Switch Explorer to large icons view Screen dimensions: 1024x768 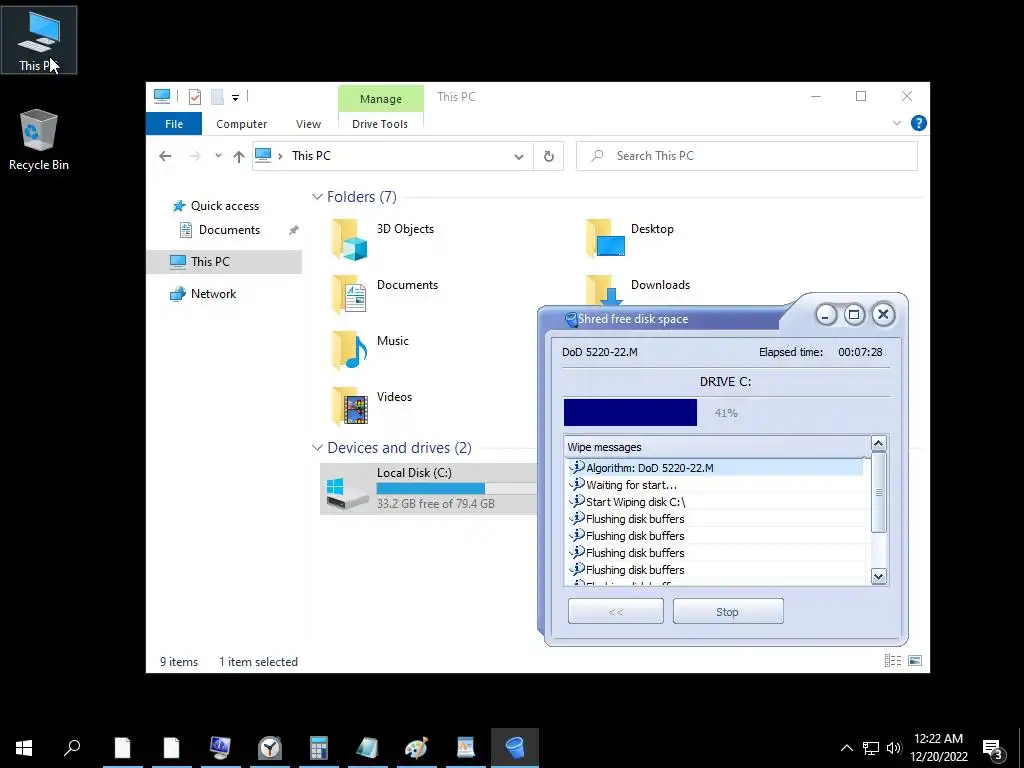pos(915,661)
